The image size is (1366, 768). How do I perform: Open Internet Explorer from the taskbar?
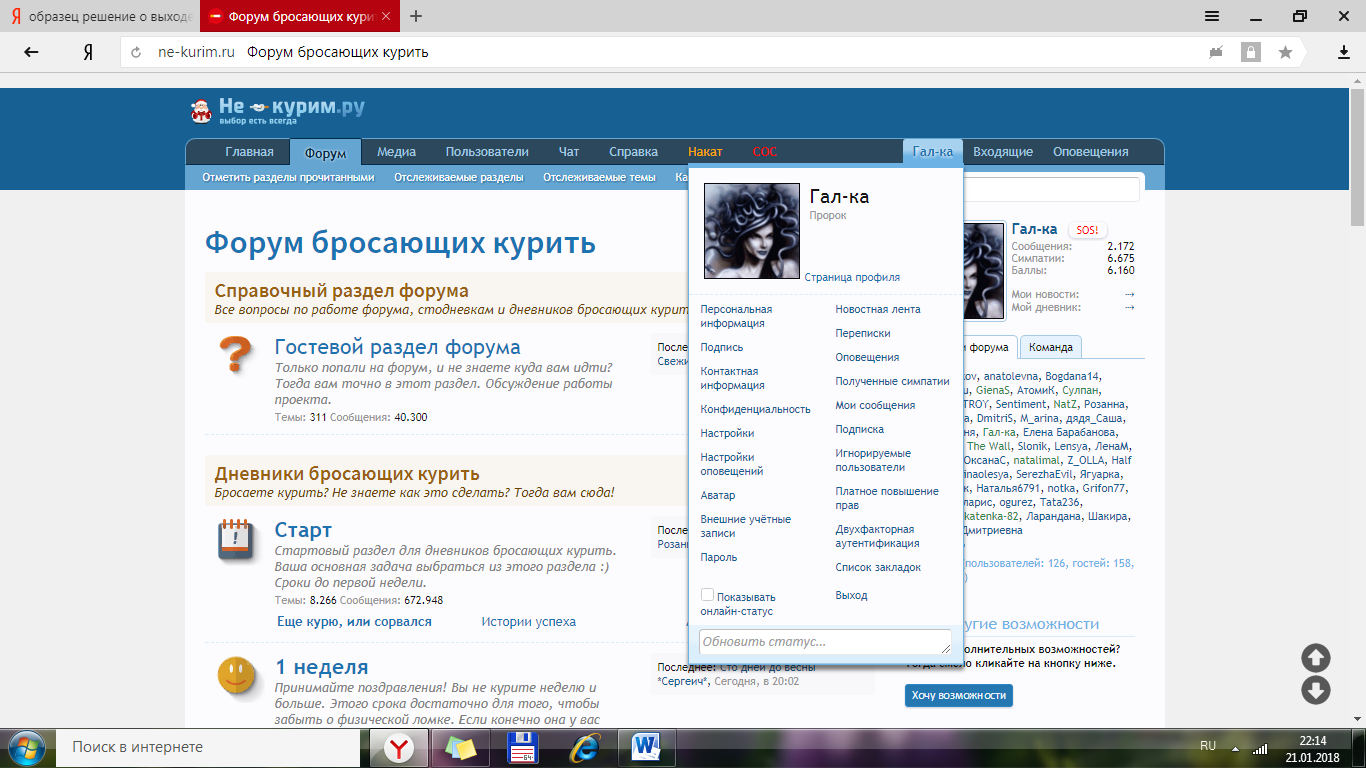click(584, 747)
